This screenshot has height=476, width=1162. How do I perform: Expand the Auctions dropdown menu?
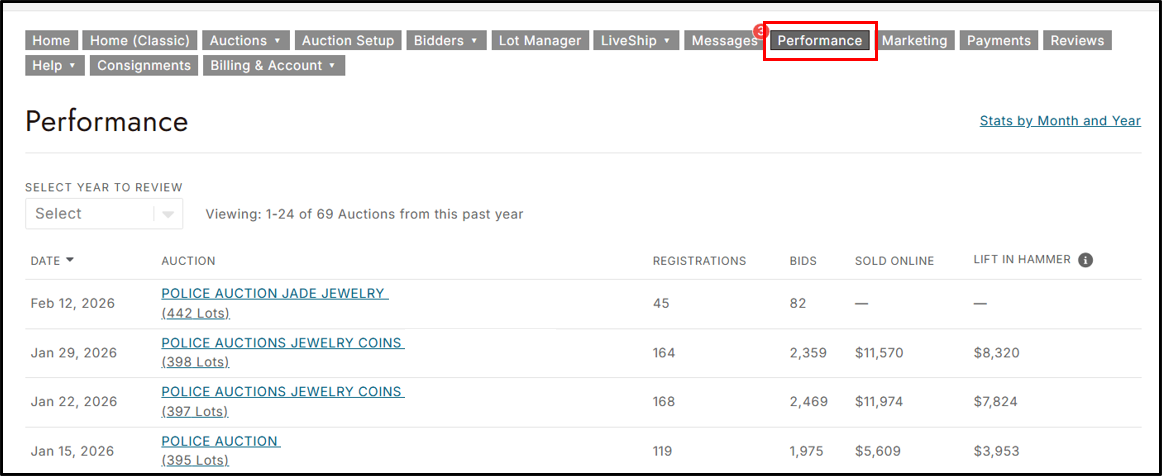(246, 41)
